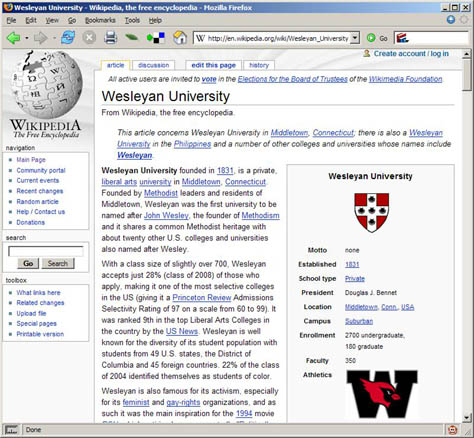Image resolution: width=474 pixels, height=438 pixels.
Task: Open the Wikimedia Foundation link
Action: coord(405,79)
